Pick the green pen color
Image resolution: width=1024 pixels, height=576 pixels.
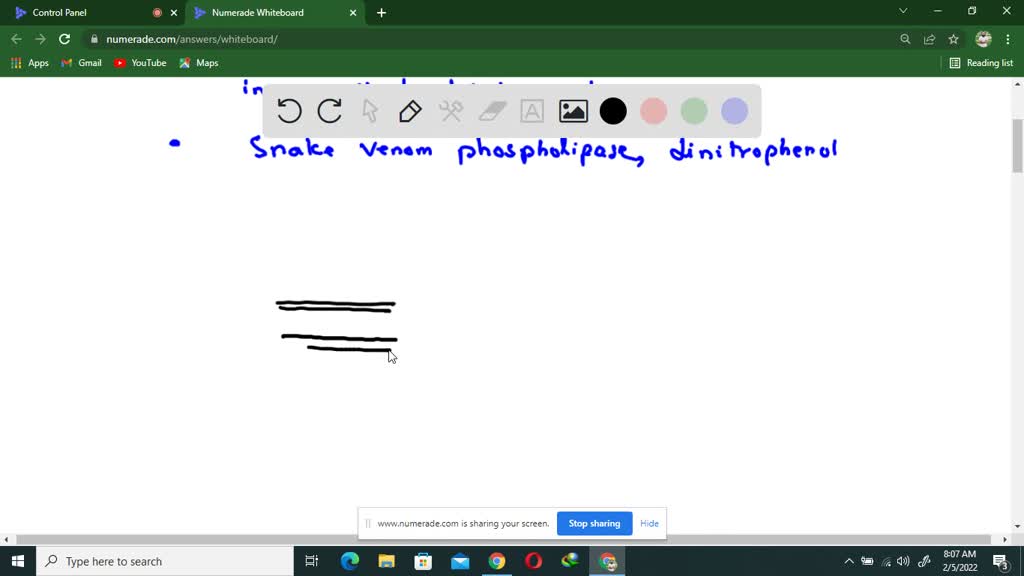tap(694, 111)
